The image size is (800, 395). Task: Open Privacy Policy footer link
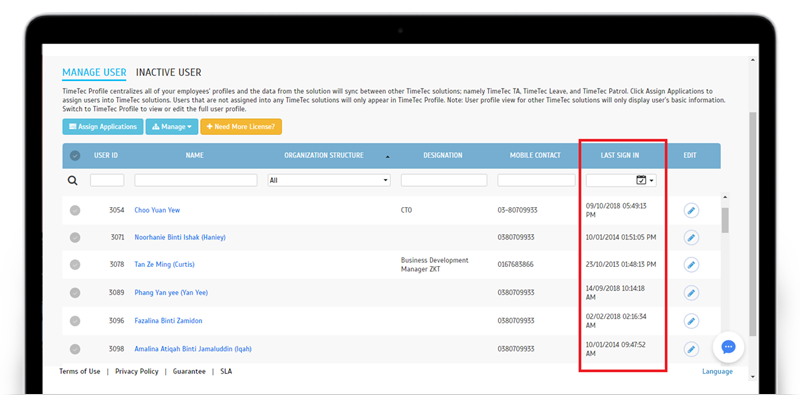(x=137, y=372)
